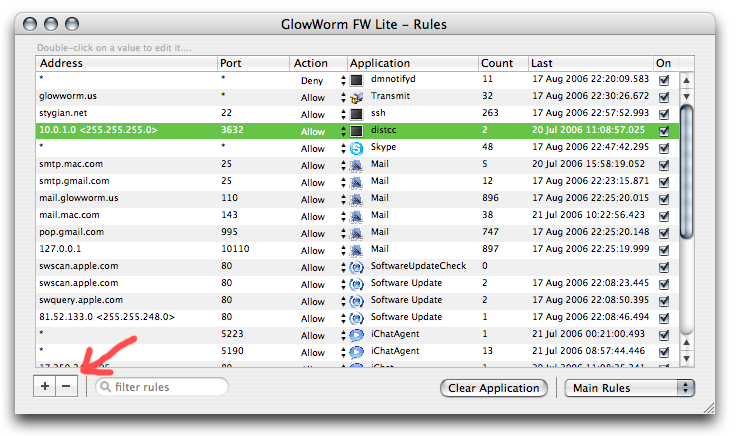
Task: Click address 81.52.133.0 <255.255.248.0>
Action: (x=107, y=317)
